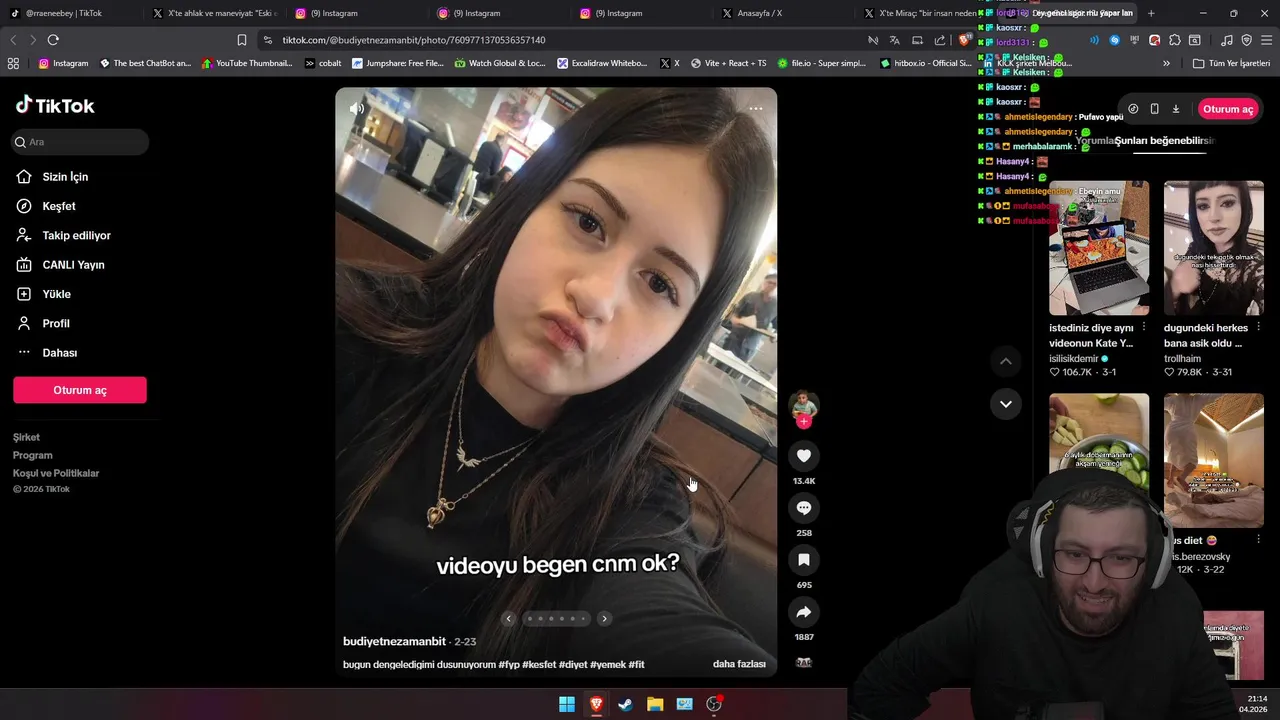The height and width of the screenshot is (720, 1280).
Task: Expand bookmarks overflow chevron
Action: point(1166,63)
